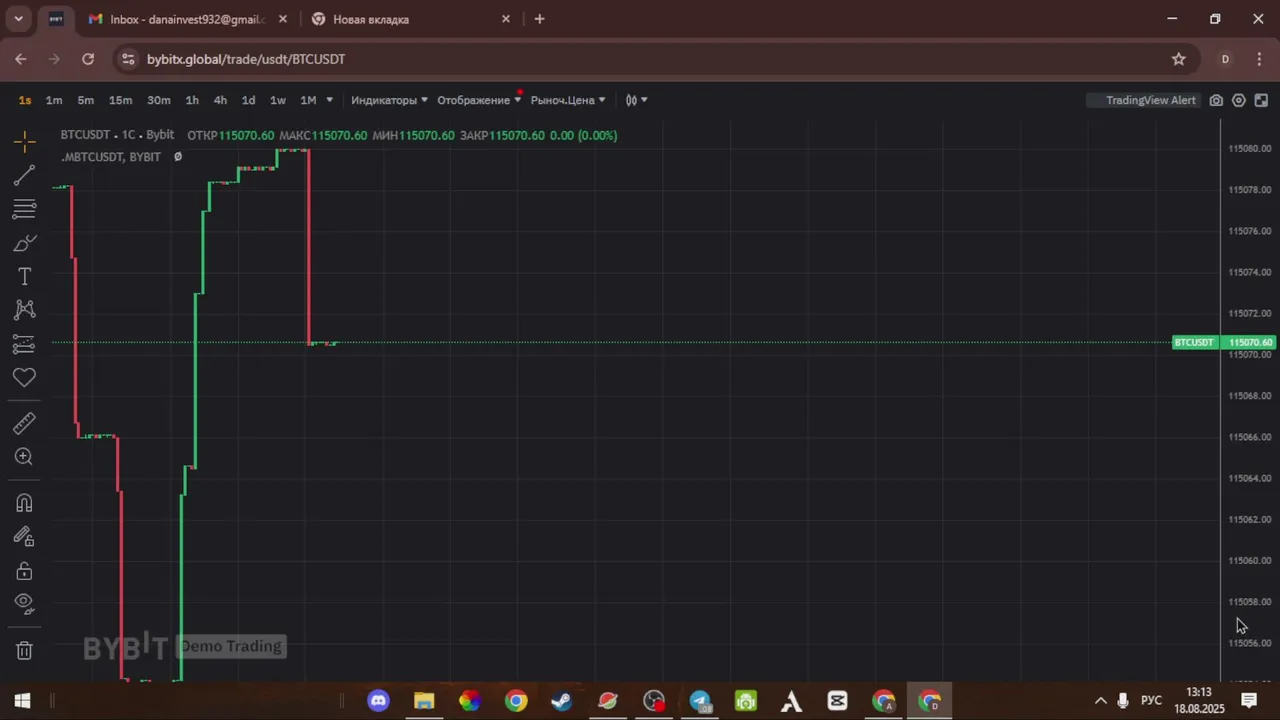
Task: Switch to the 5m timeframe
Action: 86,100
